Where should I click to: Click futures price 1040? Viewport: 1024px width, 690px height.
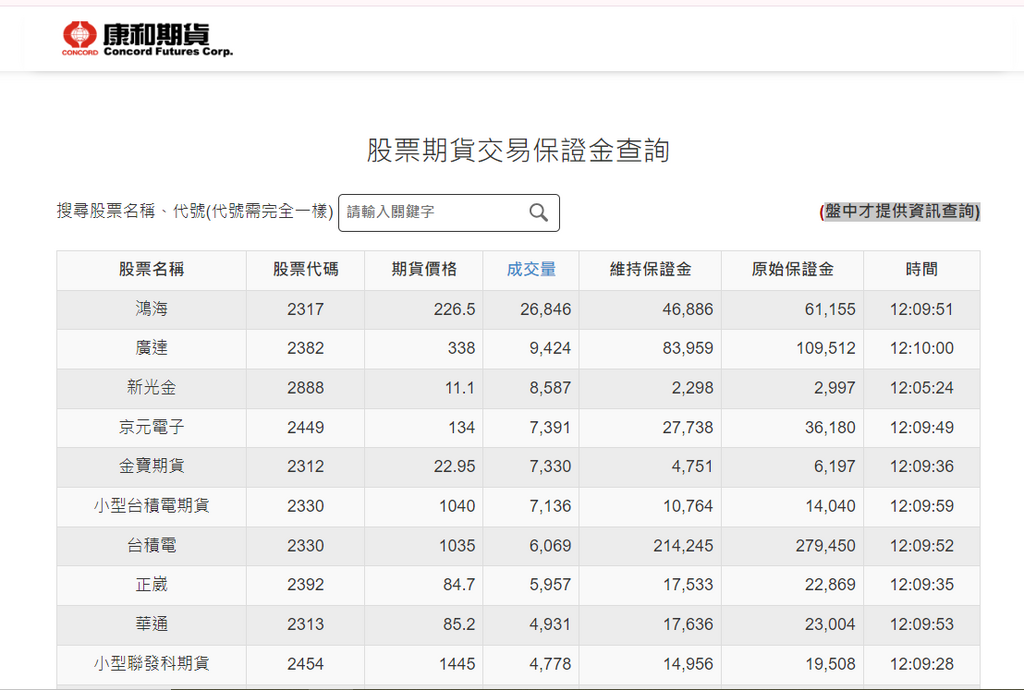point(457,506)
